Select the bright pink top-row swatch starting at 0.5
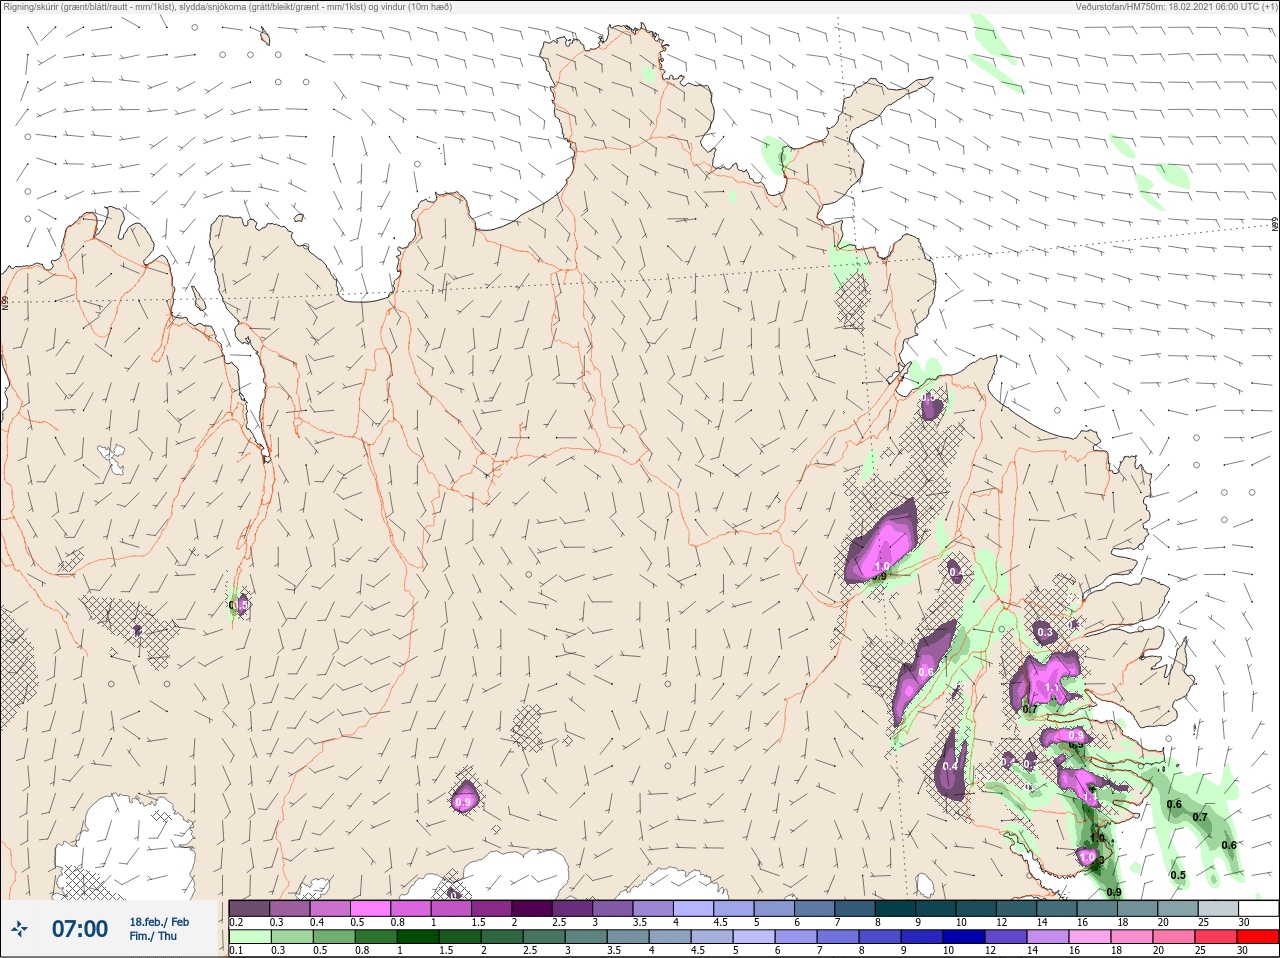The image size is (1280, 958). (x=370, y=908)
